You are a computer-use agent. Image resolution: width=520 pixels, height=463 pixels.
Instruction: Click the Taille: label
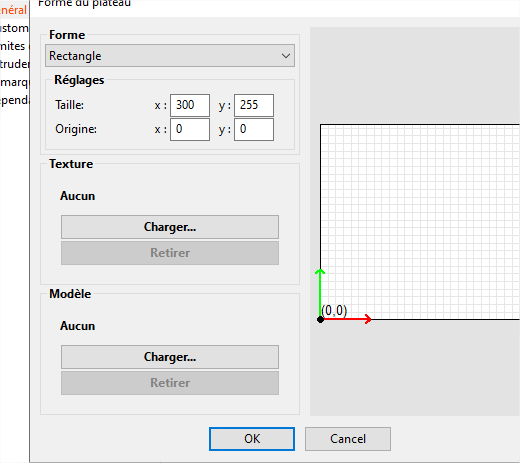[x=69, y=105]
